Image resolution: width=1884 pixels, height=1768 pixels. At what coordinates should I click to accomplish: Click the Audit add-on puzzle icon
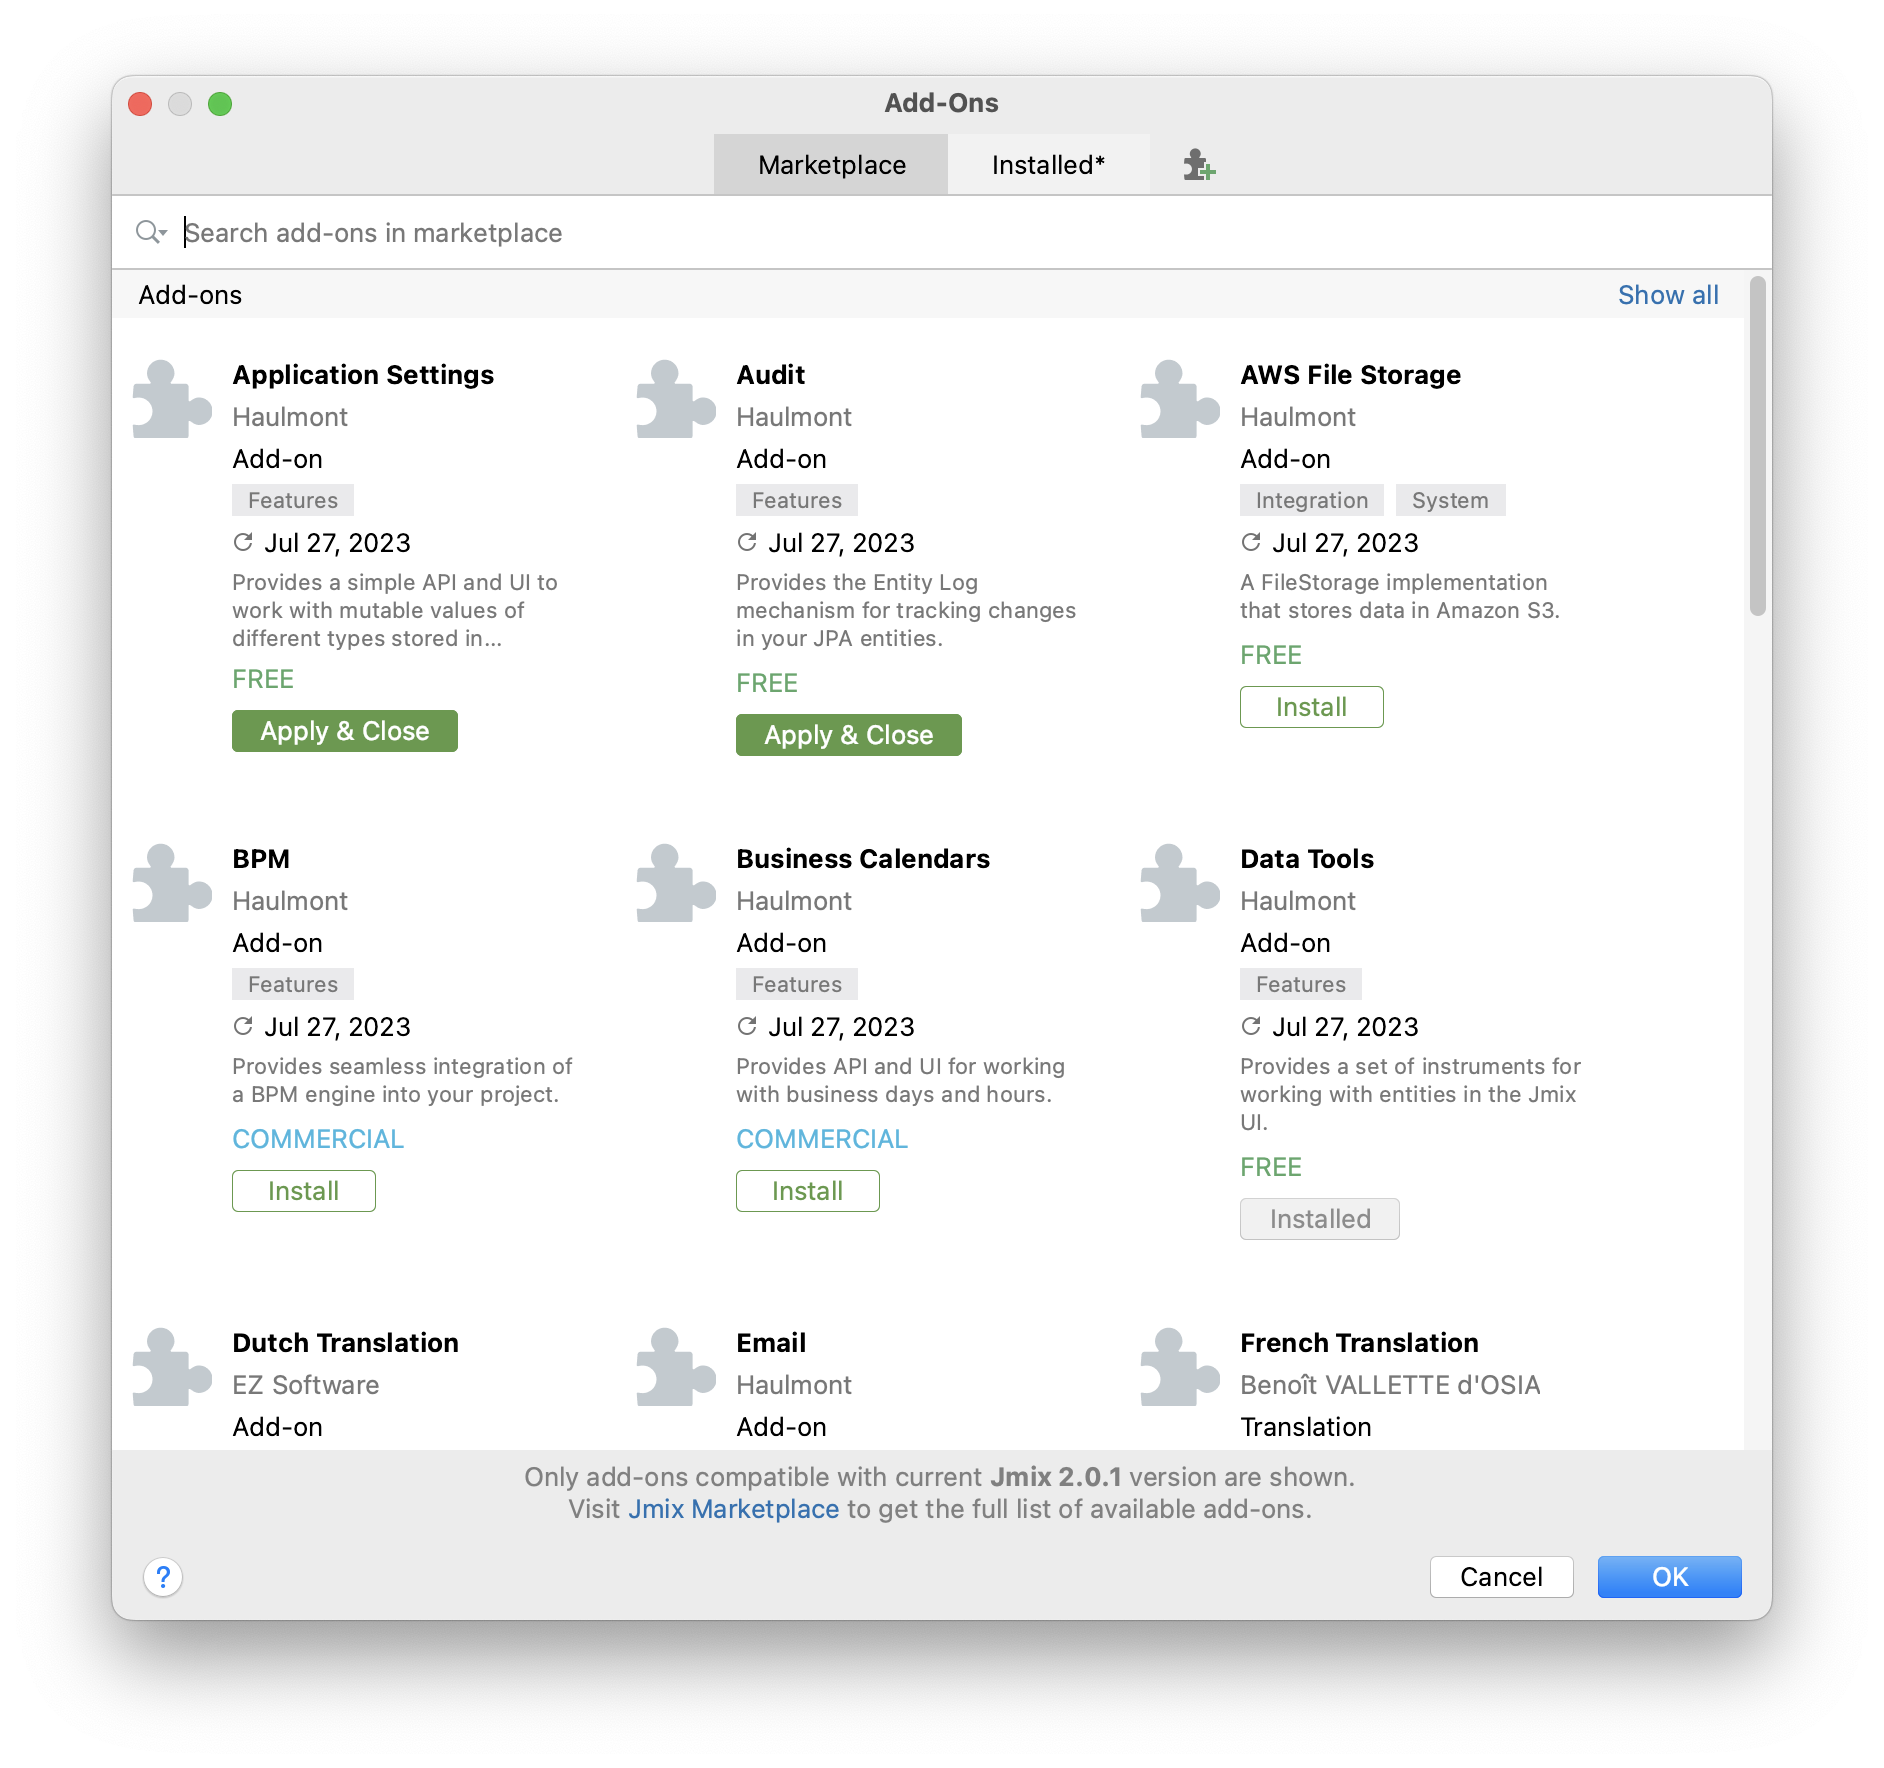676,399
